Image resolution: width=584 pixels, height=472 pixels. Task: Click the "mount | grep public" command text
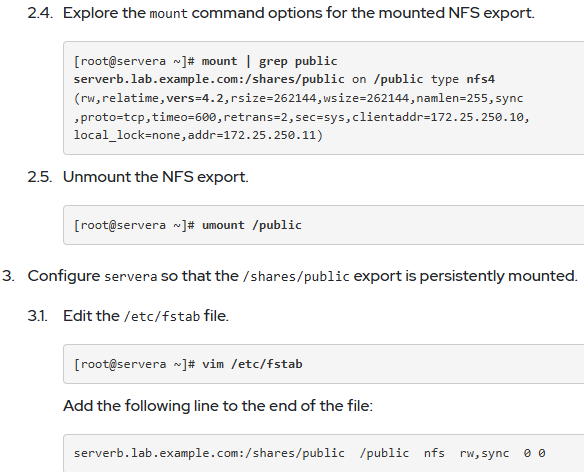269,61
